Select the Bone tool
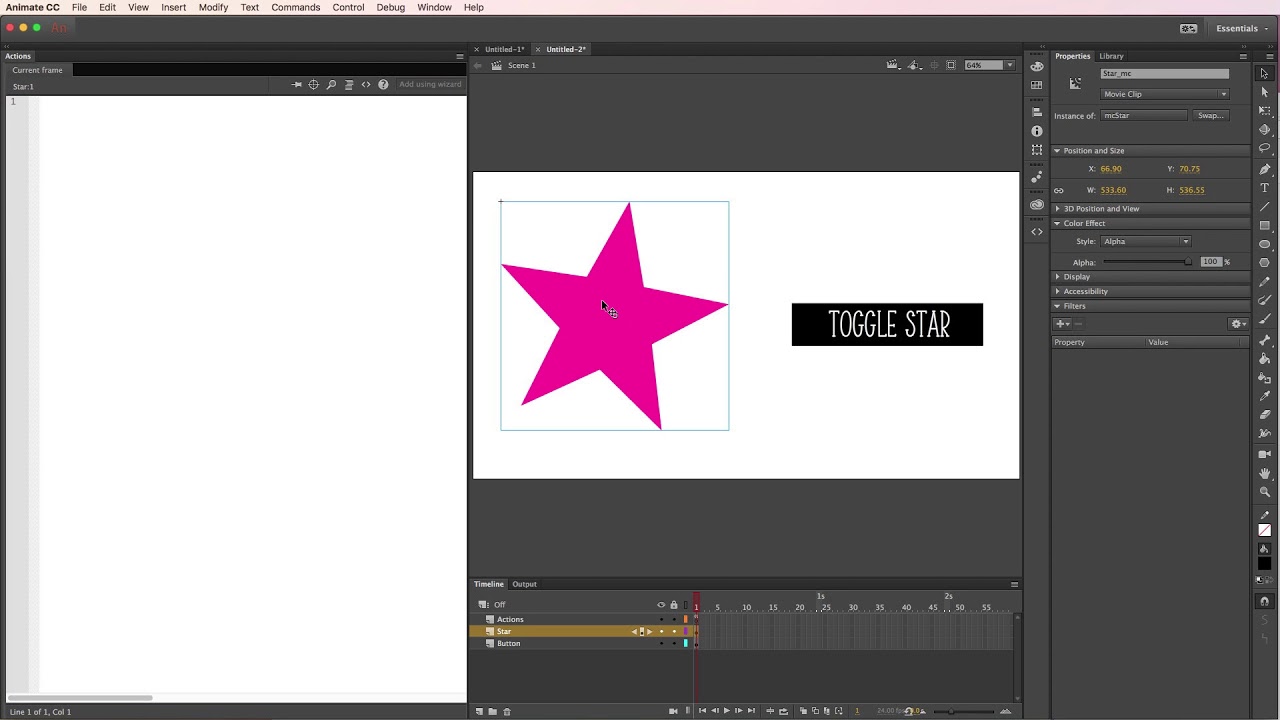1280x720 pixels. pyautogui.click(x=1264, y=339)
